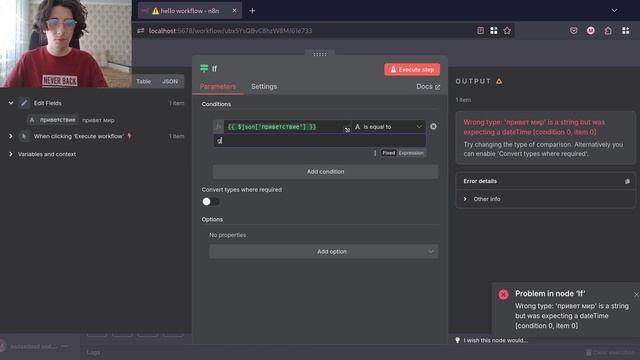Click the Edit Fields pencil icon
640x360 pixels.
click(x=24, y=103)
